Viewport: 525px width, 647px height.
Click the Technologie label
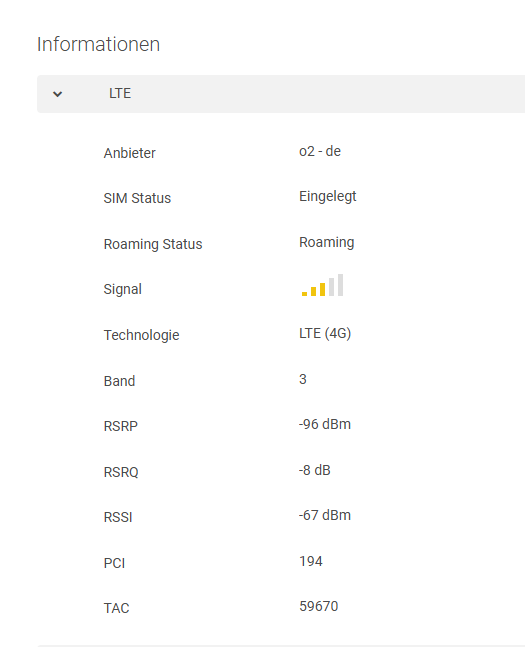coord(142,335)
